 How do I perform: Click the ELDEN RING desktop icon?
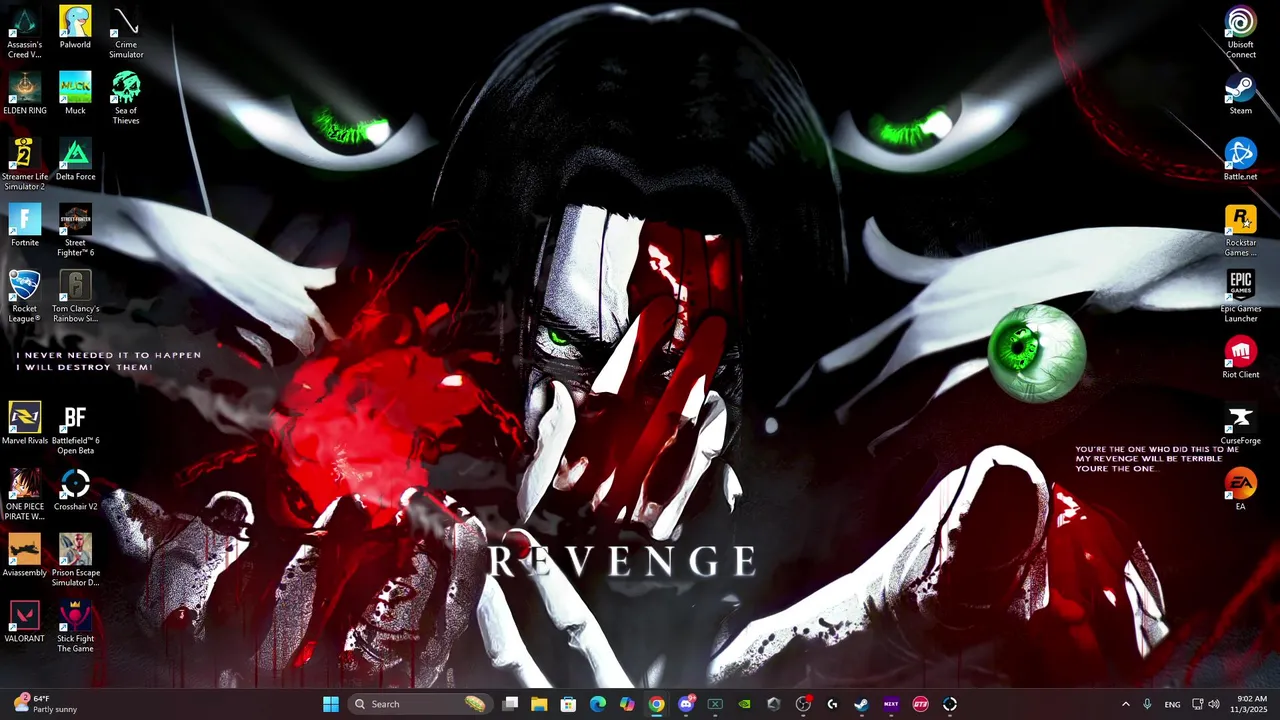(x=25, y=93)
